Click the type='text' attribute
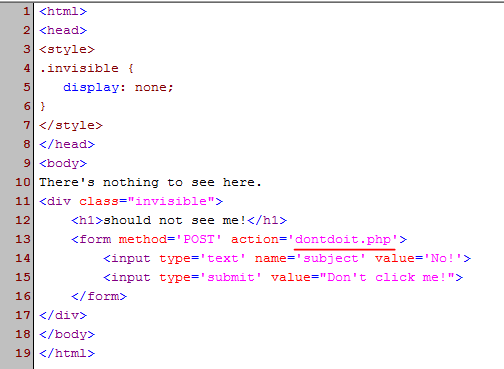504x369 pixels. tap(203, 258)
